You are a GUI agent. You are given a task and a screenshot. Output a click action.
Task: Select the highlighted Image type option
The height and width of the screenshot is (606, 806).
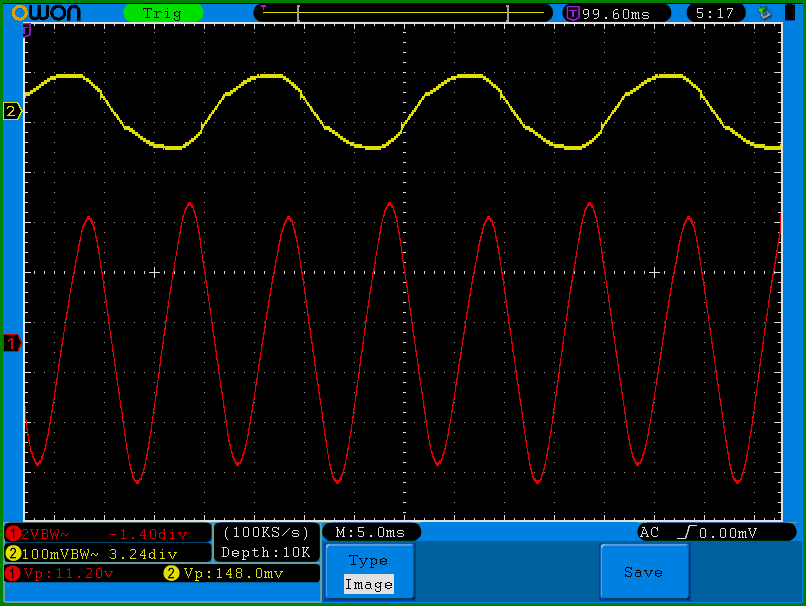pyautogui.click(x=369, y=584)
